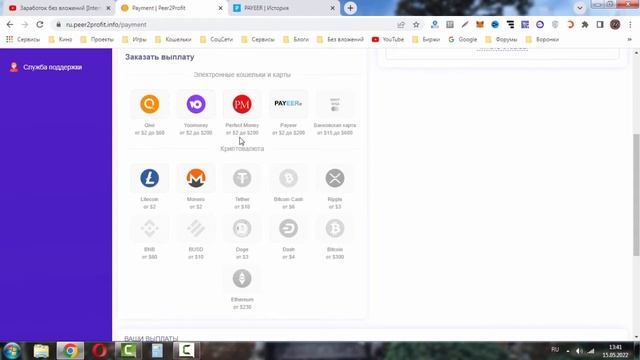Open the Служба поддержки support link
This screenshot has height=360, width=640.
[46, 67]
